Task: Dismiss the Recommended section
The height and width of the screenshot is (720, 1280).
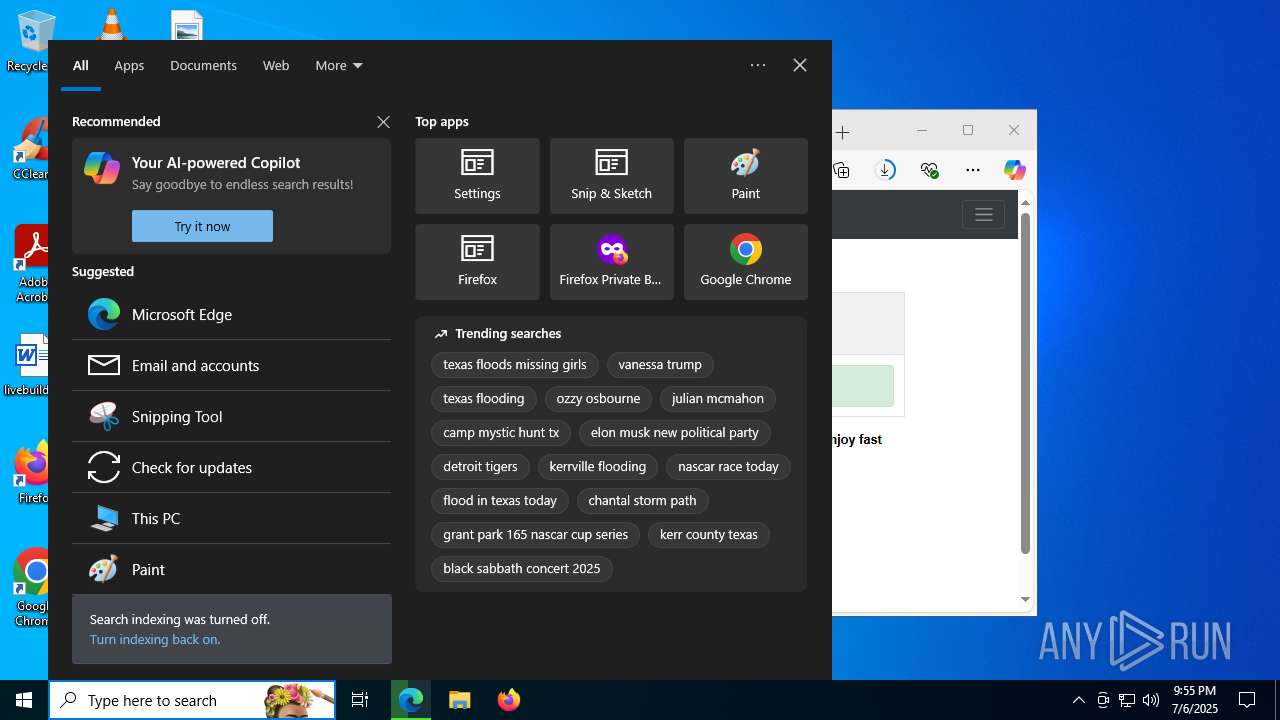Action: click(x=383, y=122)
